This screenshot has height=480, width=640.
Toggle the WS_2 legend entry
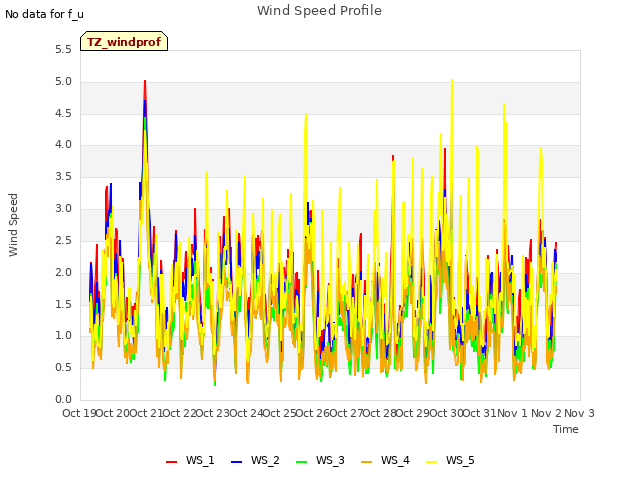(255, 460)
